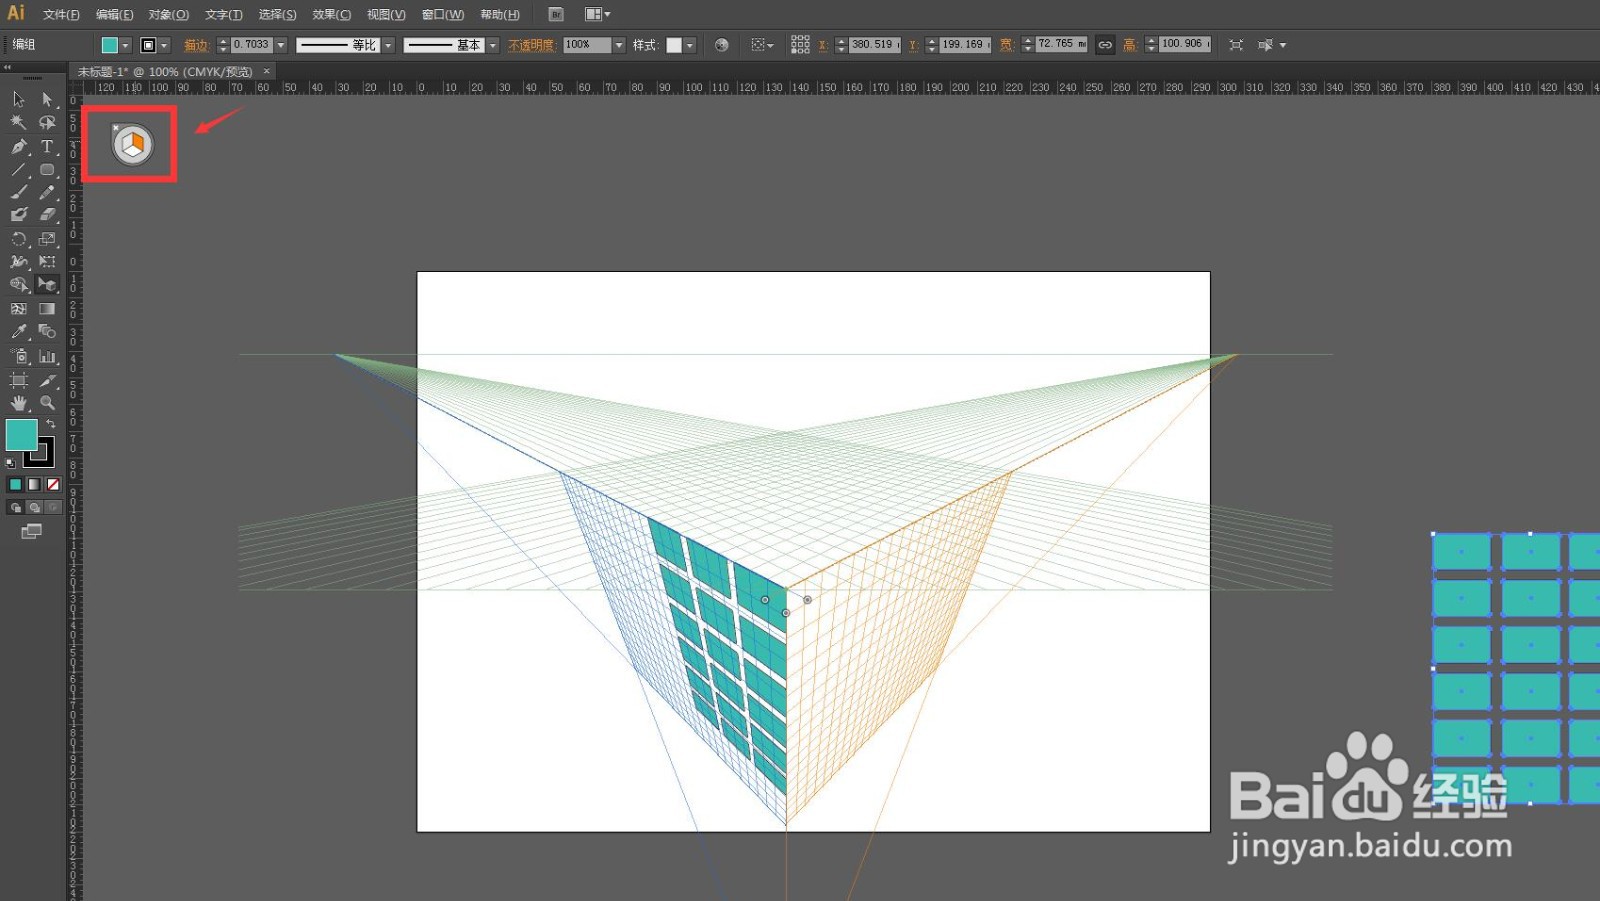Image resolution: width=1600 pixels, height=901 pixels.
Task: Open the 文字(T) menu
Action: coord(223,15)
